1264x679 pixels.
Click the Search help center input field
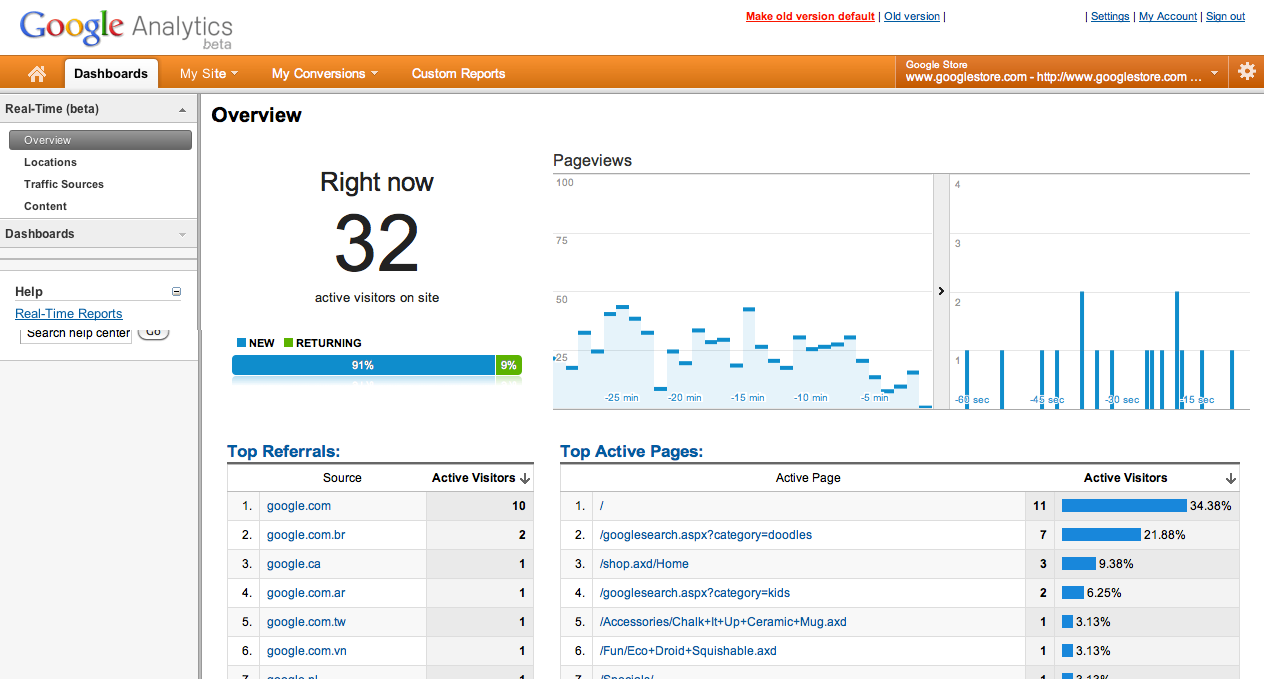tap(75, 333)
